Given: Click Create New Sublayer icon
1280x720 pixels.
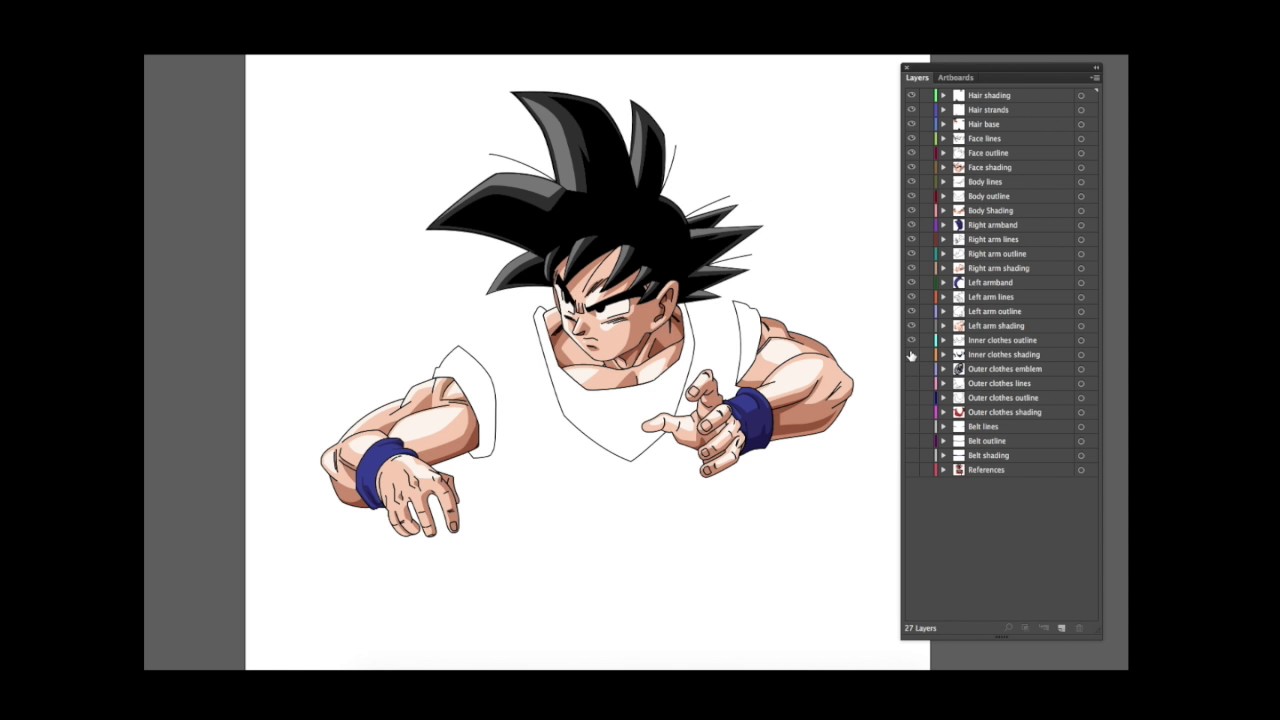Looking at the screenshot, I should coord(1044,628).
